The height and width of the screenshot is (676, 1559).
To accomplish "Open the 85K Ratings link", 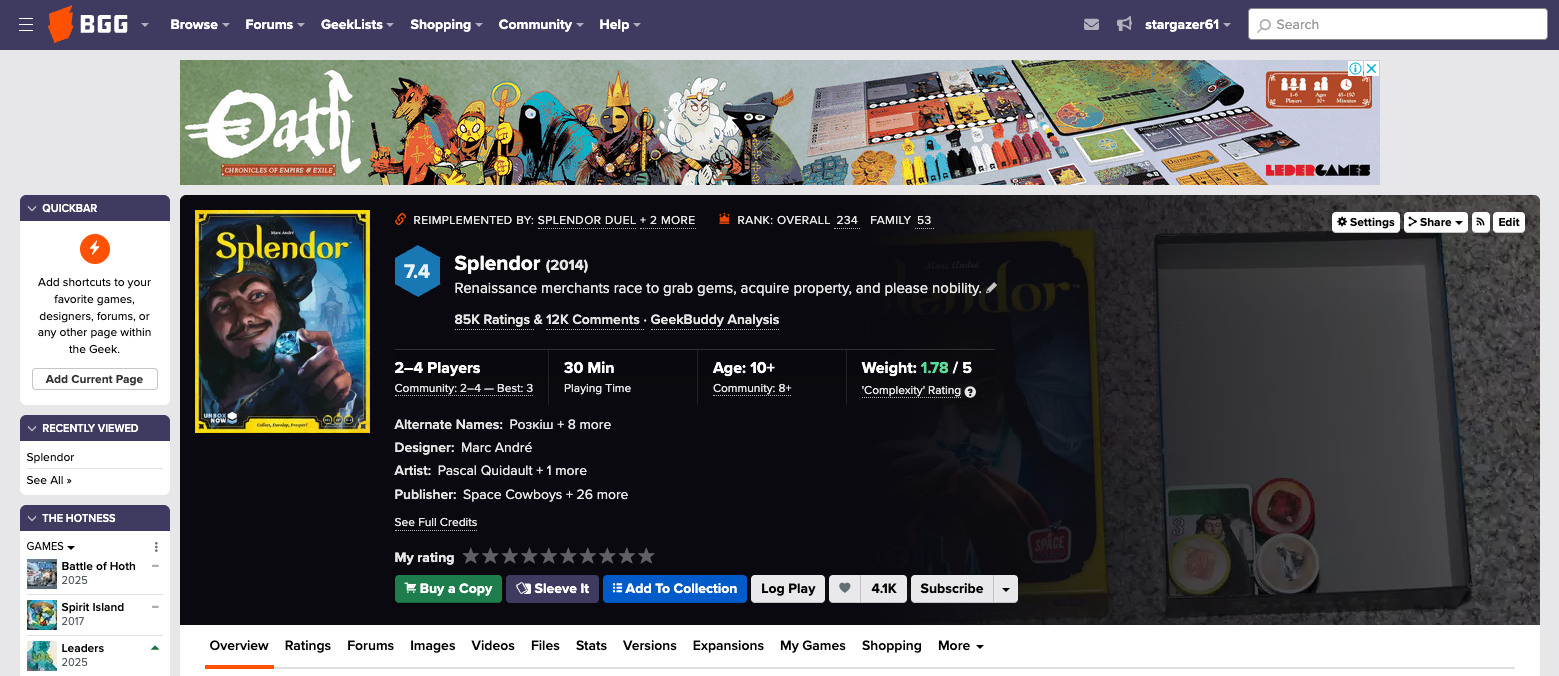I will coord(492,320).
